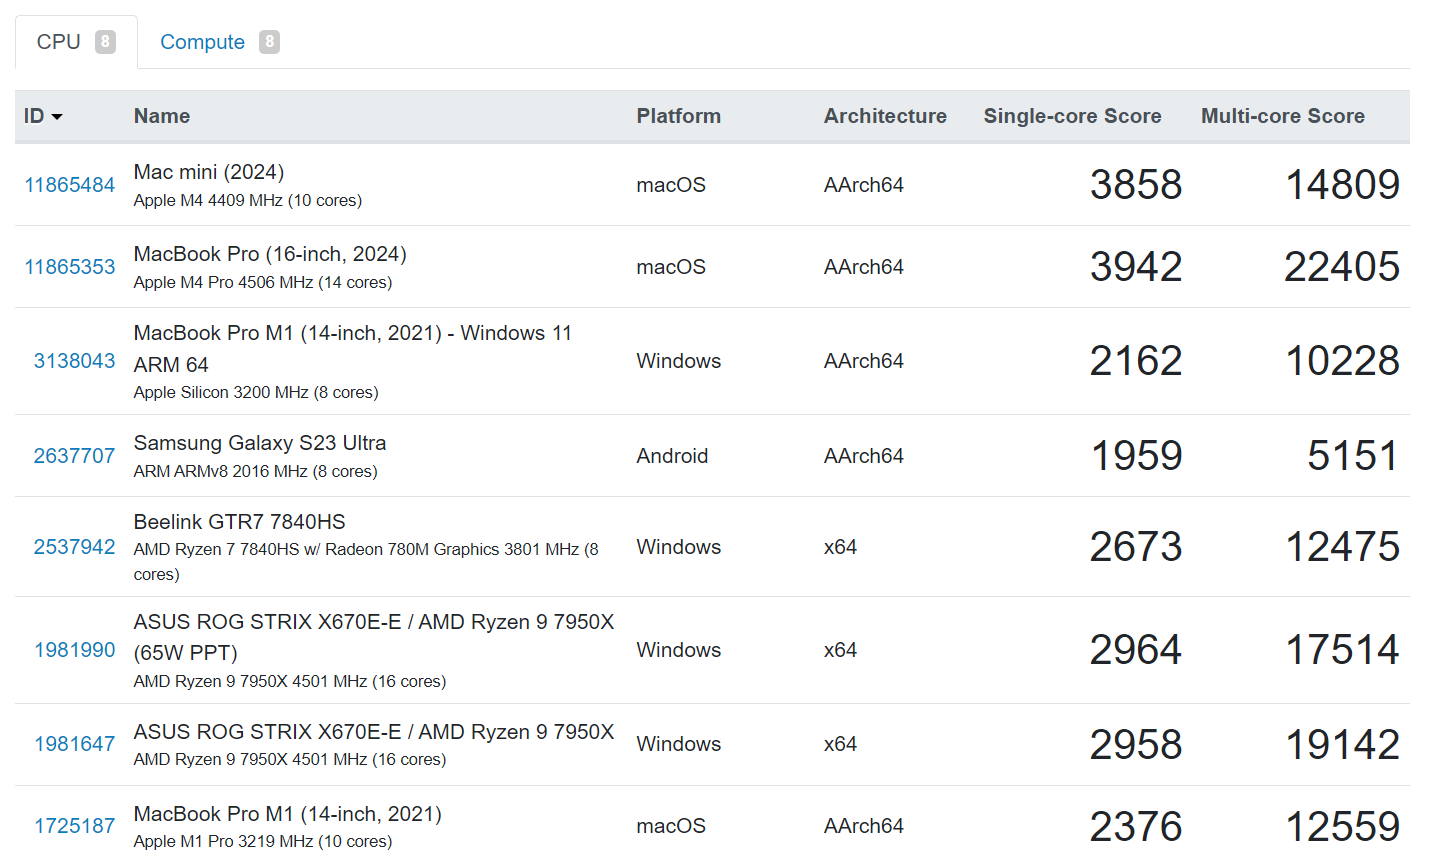Click the multi-core score 14809
Screen dimensions: 1429x868
pyautogui.click(x=1342, y=185)
